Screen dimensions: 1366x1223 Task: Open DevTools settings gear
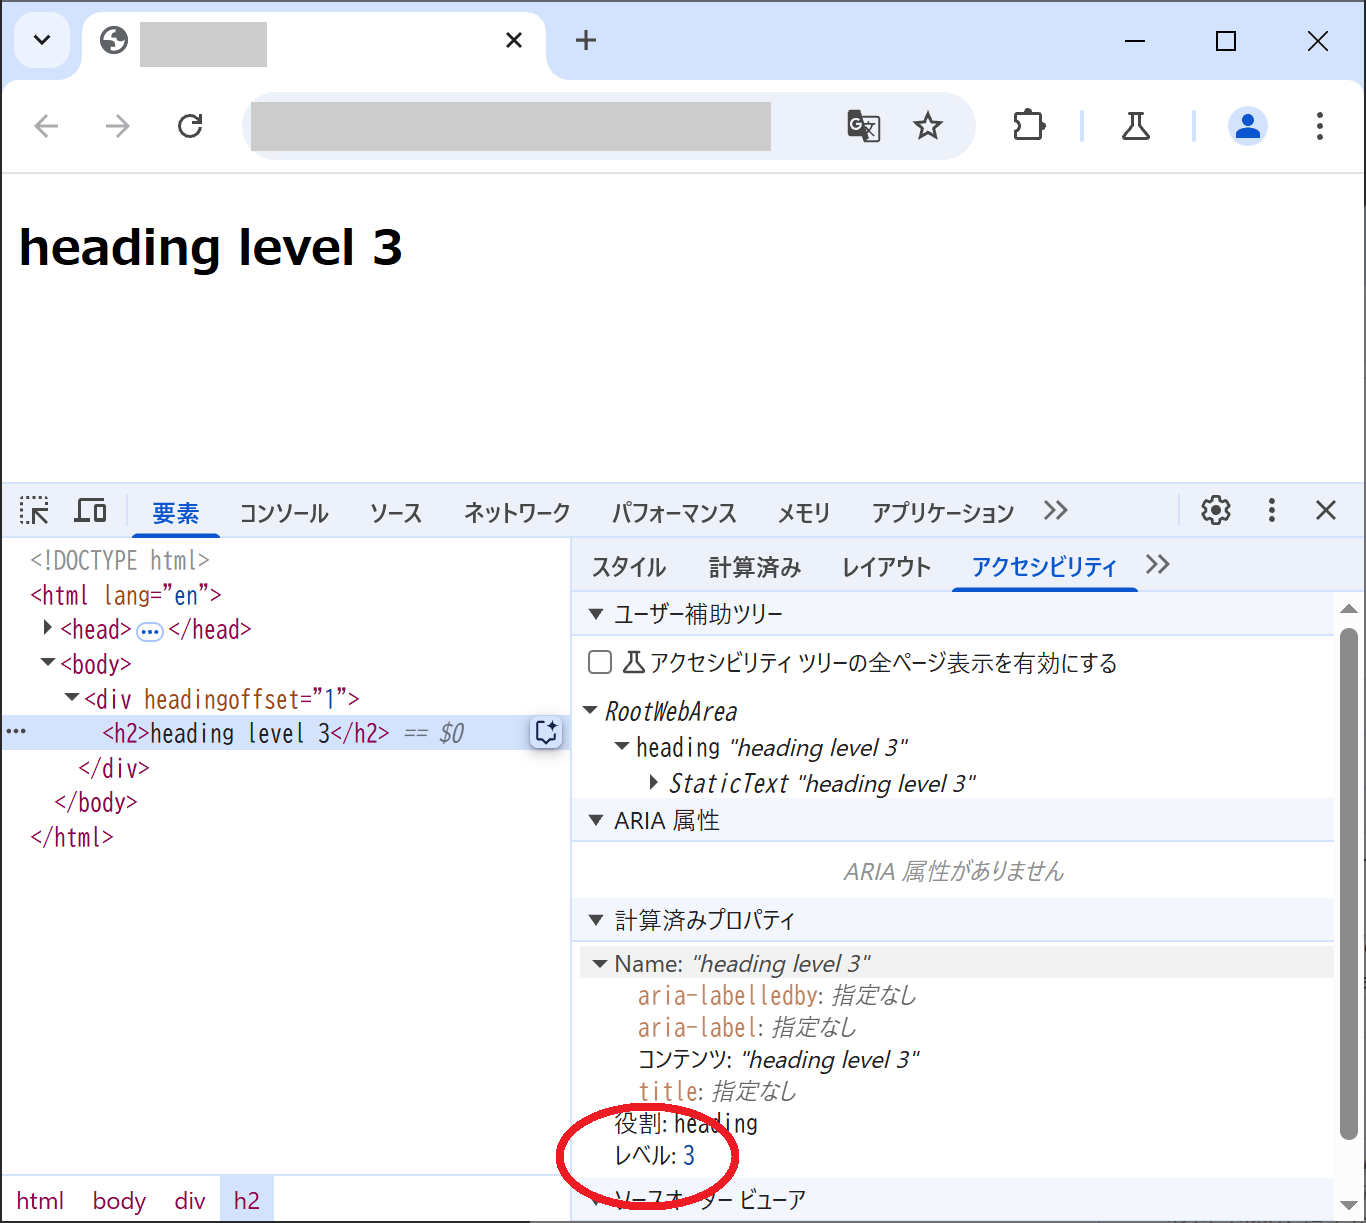pos(1215,510)
